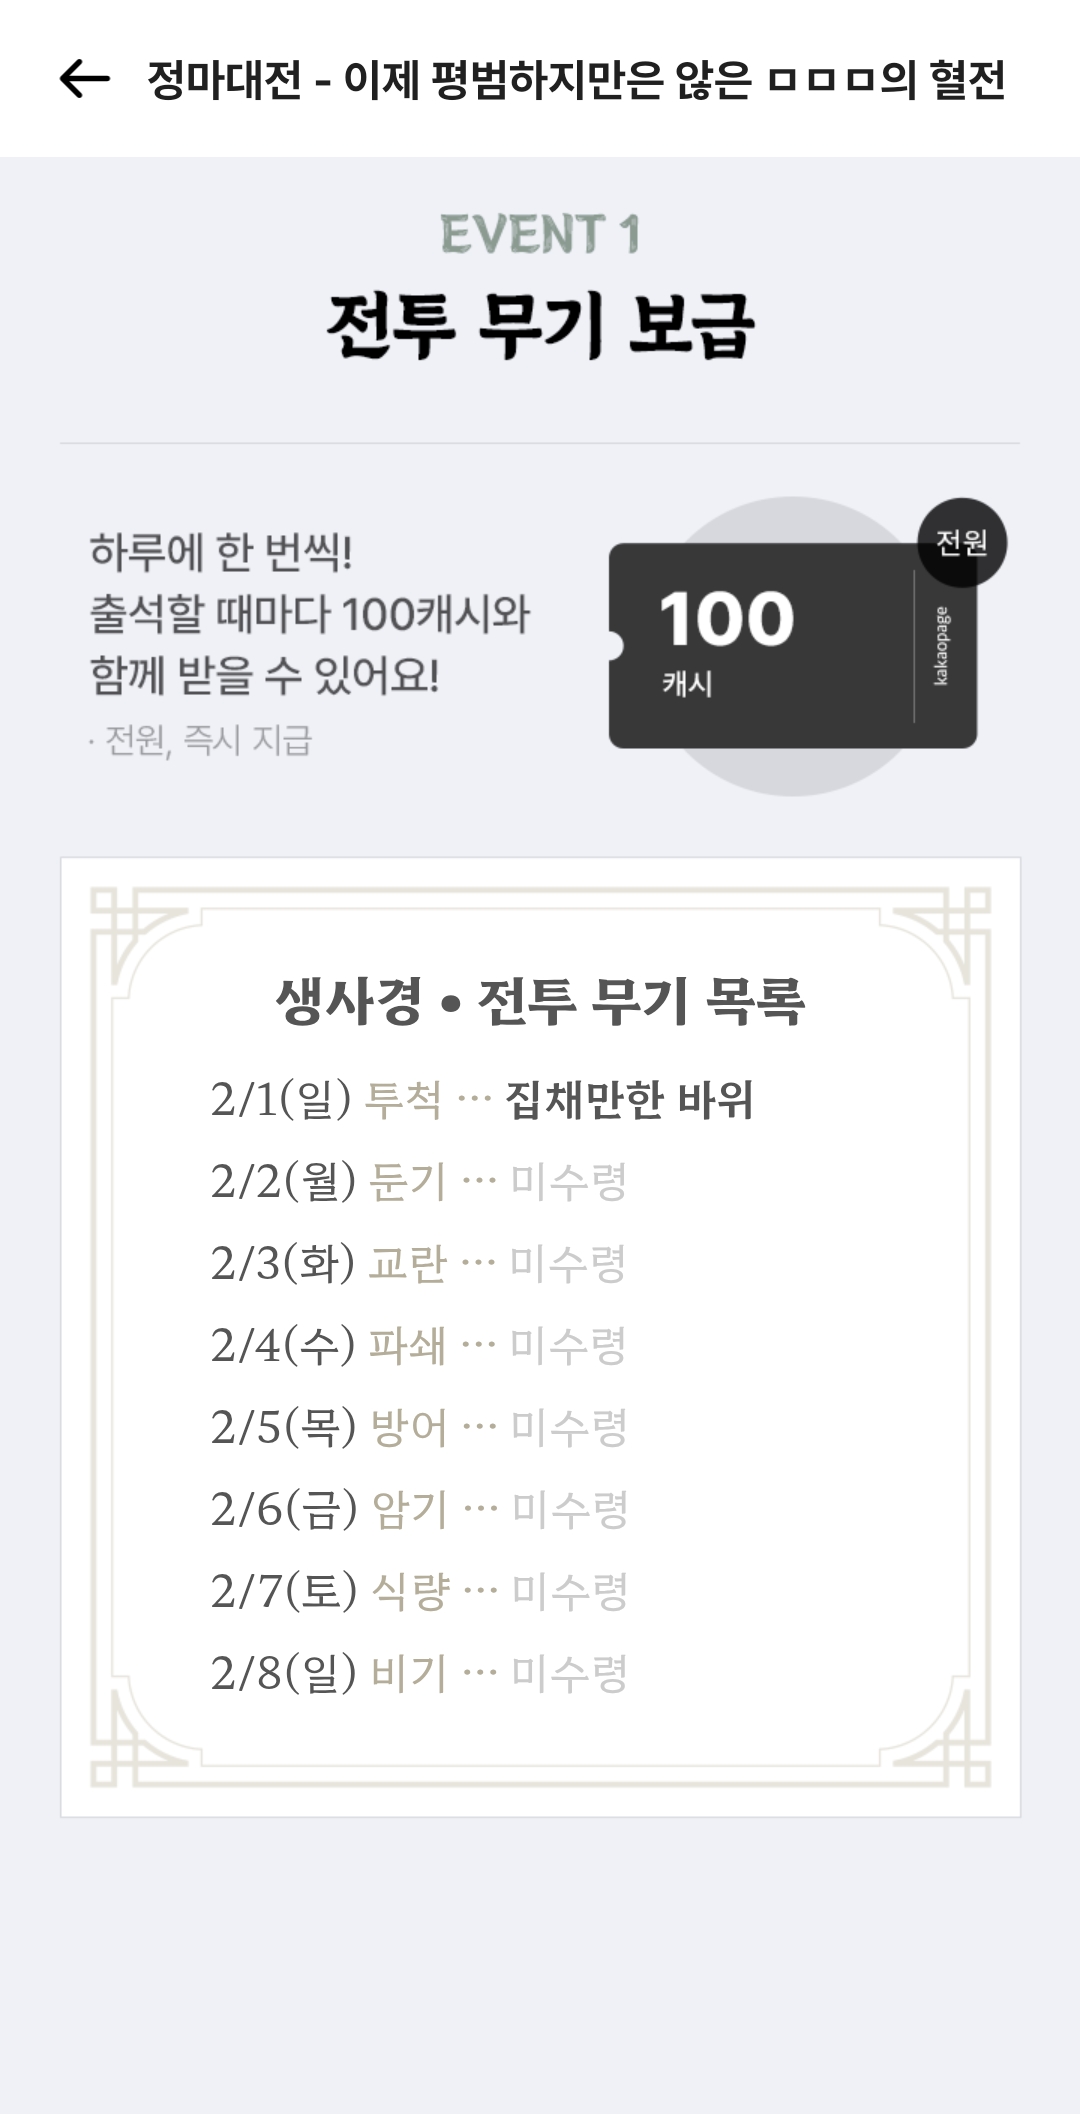This screenshot has width=1080, height=2114.
Task: Select the 2/2(월) 둔기 미수령 row
Action: click(418, 1181)
